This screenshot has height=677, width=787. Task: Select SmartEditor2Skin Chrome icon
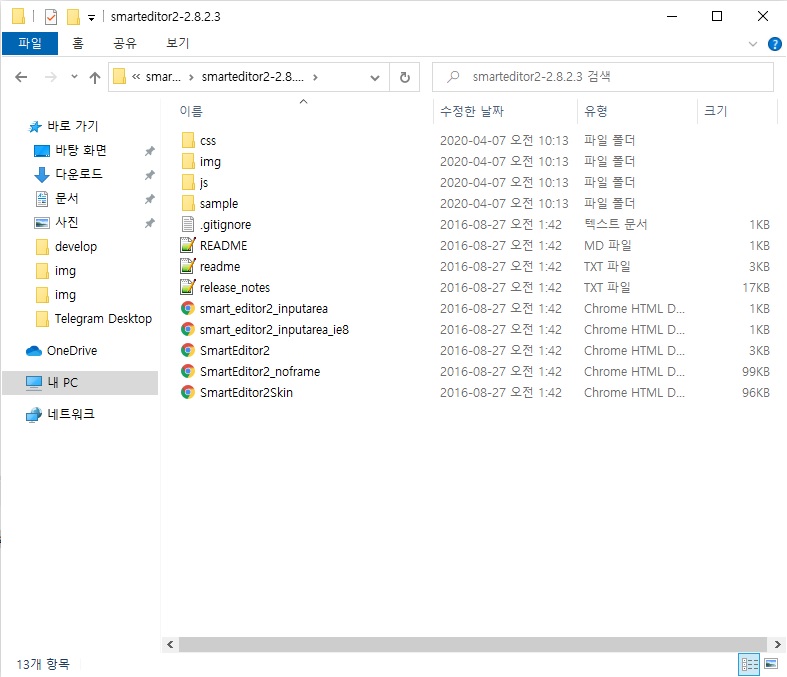click(x=188, y=393)
